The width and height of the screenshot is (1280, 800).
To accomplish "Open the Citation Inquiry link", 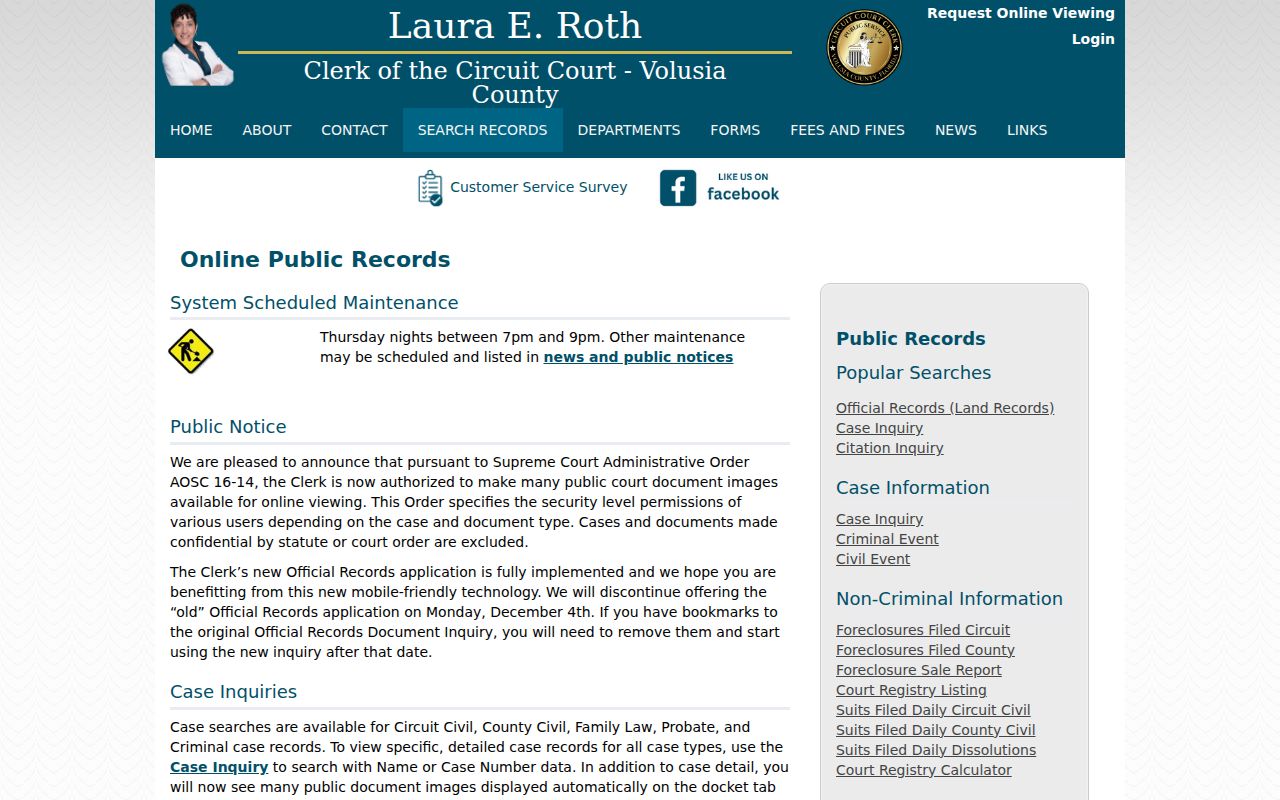I will pyautogui.click(x=890, y=448).
